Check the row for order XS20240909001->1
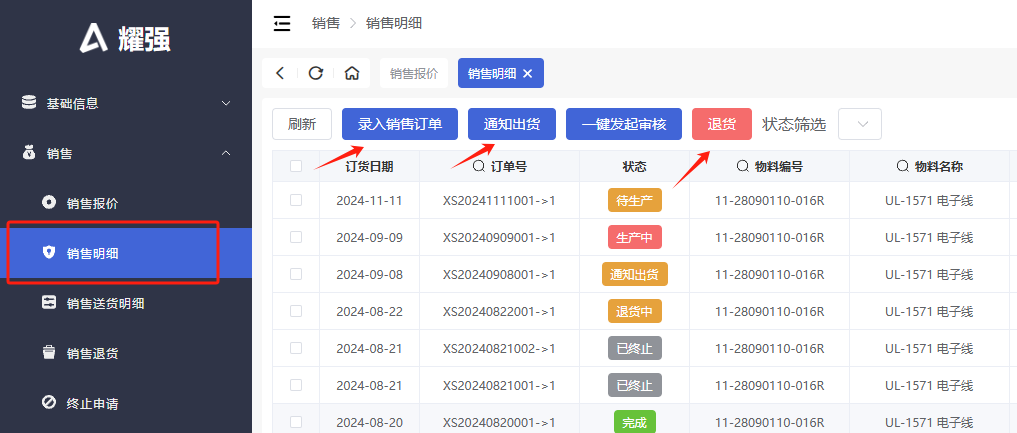 [296, 237]
